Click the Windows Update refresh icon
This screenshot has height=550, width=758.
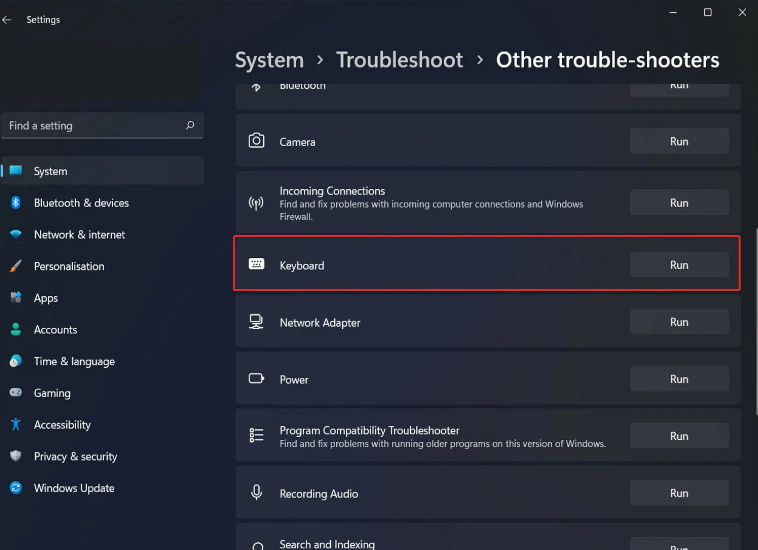pyautogui.click(x=15, y=488)
